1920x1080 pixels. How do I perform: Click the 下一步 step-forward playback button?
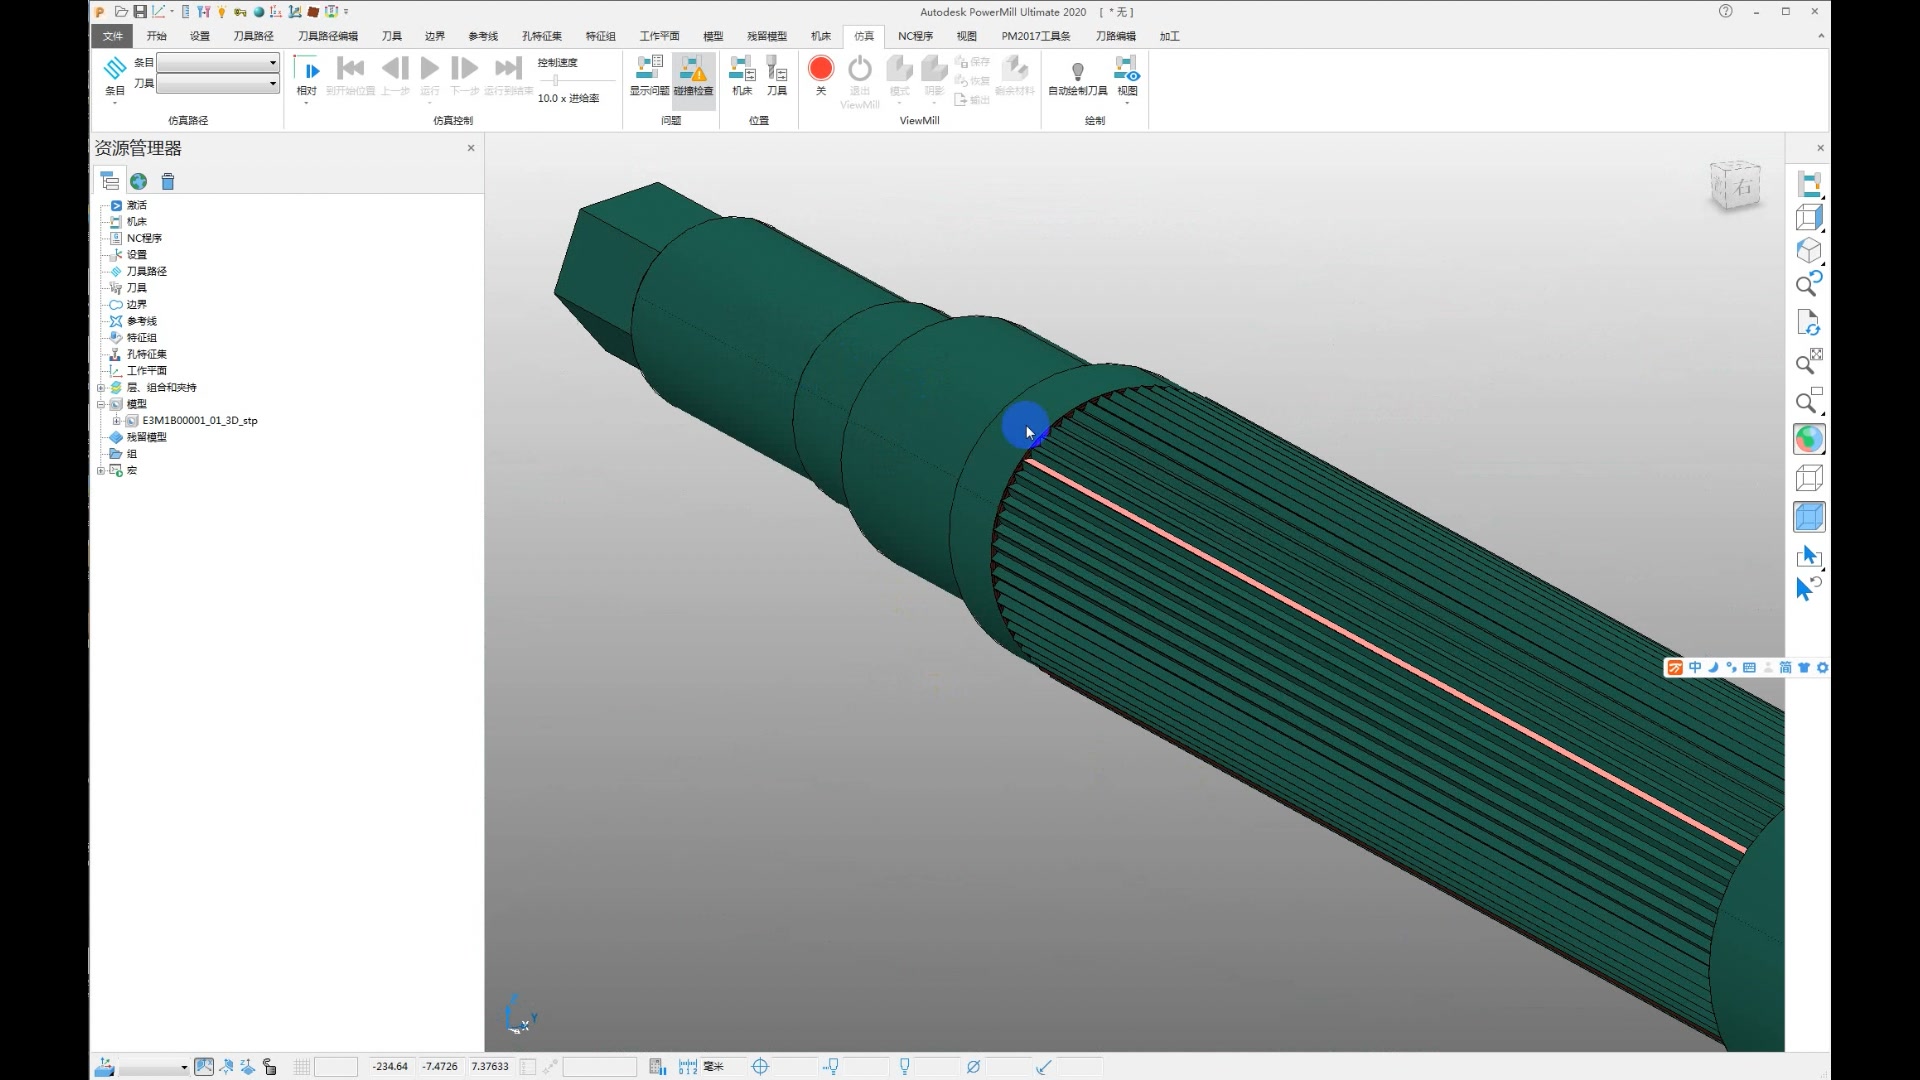click(463, 68)
